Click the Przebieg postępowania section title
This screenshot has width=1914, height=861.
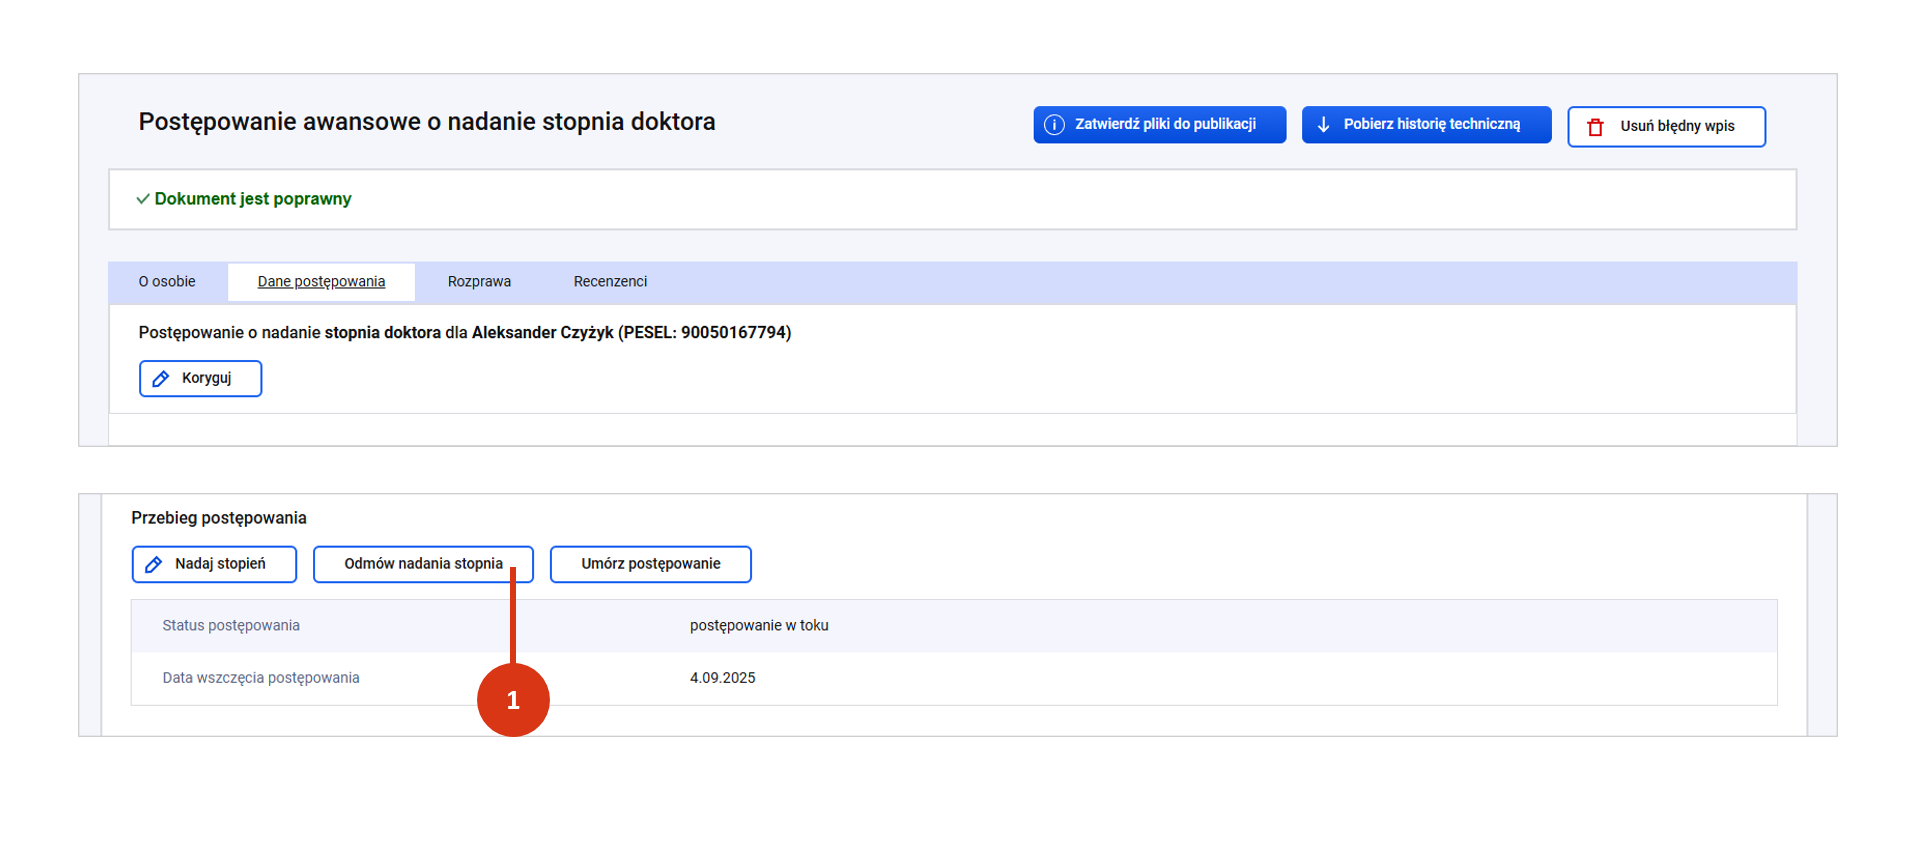pos(219,518)
